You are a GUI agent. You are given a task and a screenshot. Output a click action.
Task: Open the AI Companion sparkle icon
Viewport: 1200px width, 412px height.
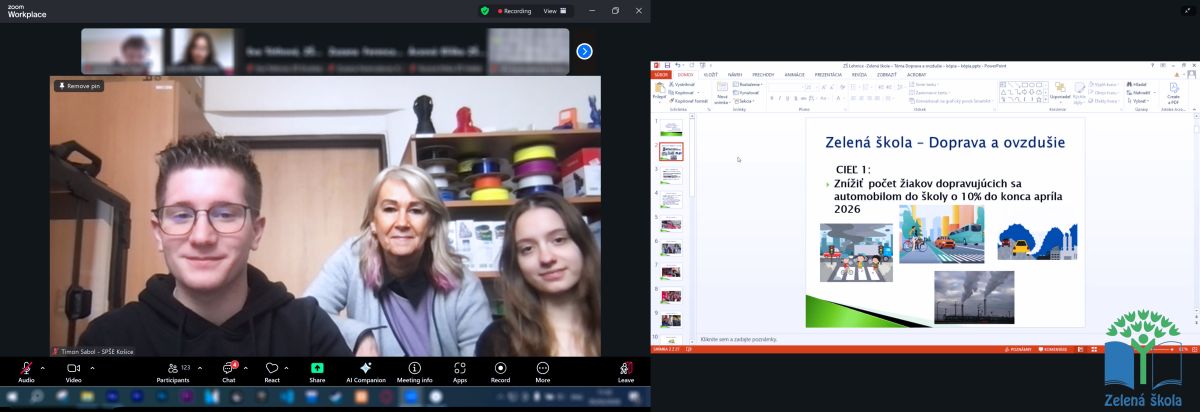(x=365, y=368)
